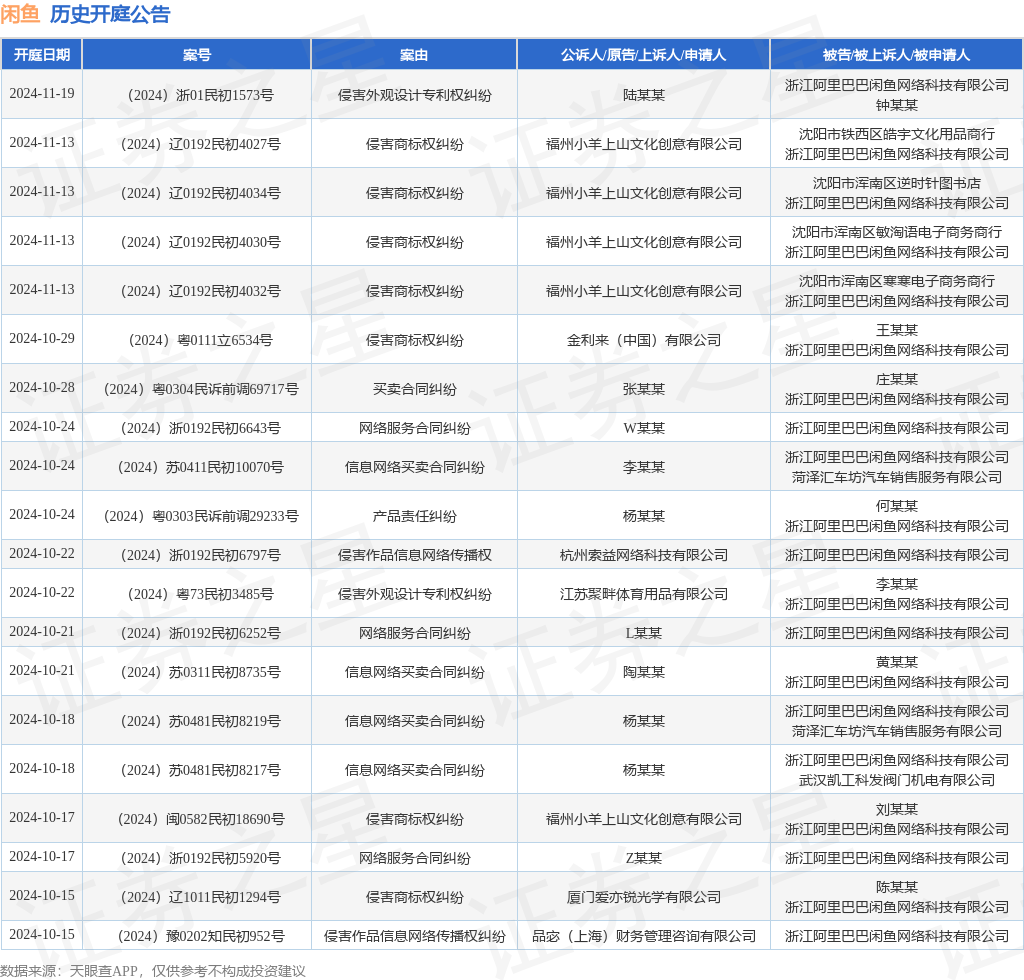1024x980 pixels.
Task: Click the date 2024-10-29
Action: click(42, 338)
